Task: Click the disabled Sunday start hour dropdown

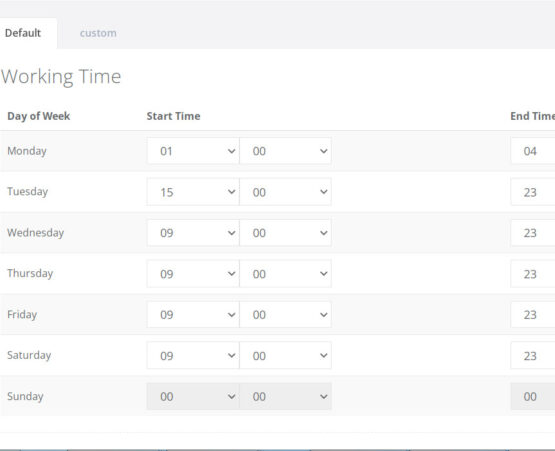Action: pyautogui.click(x=193, y=396)
